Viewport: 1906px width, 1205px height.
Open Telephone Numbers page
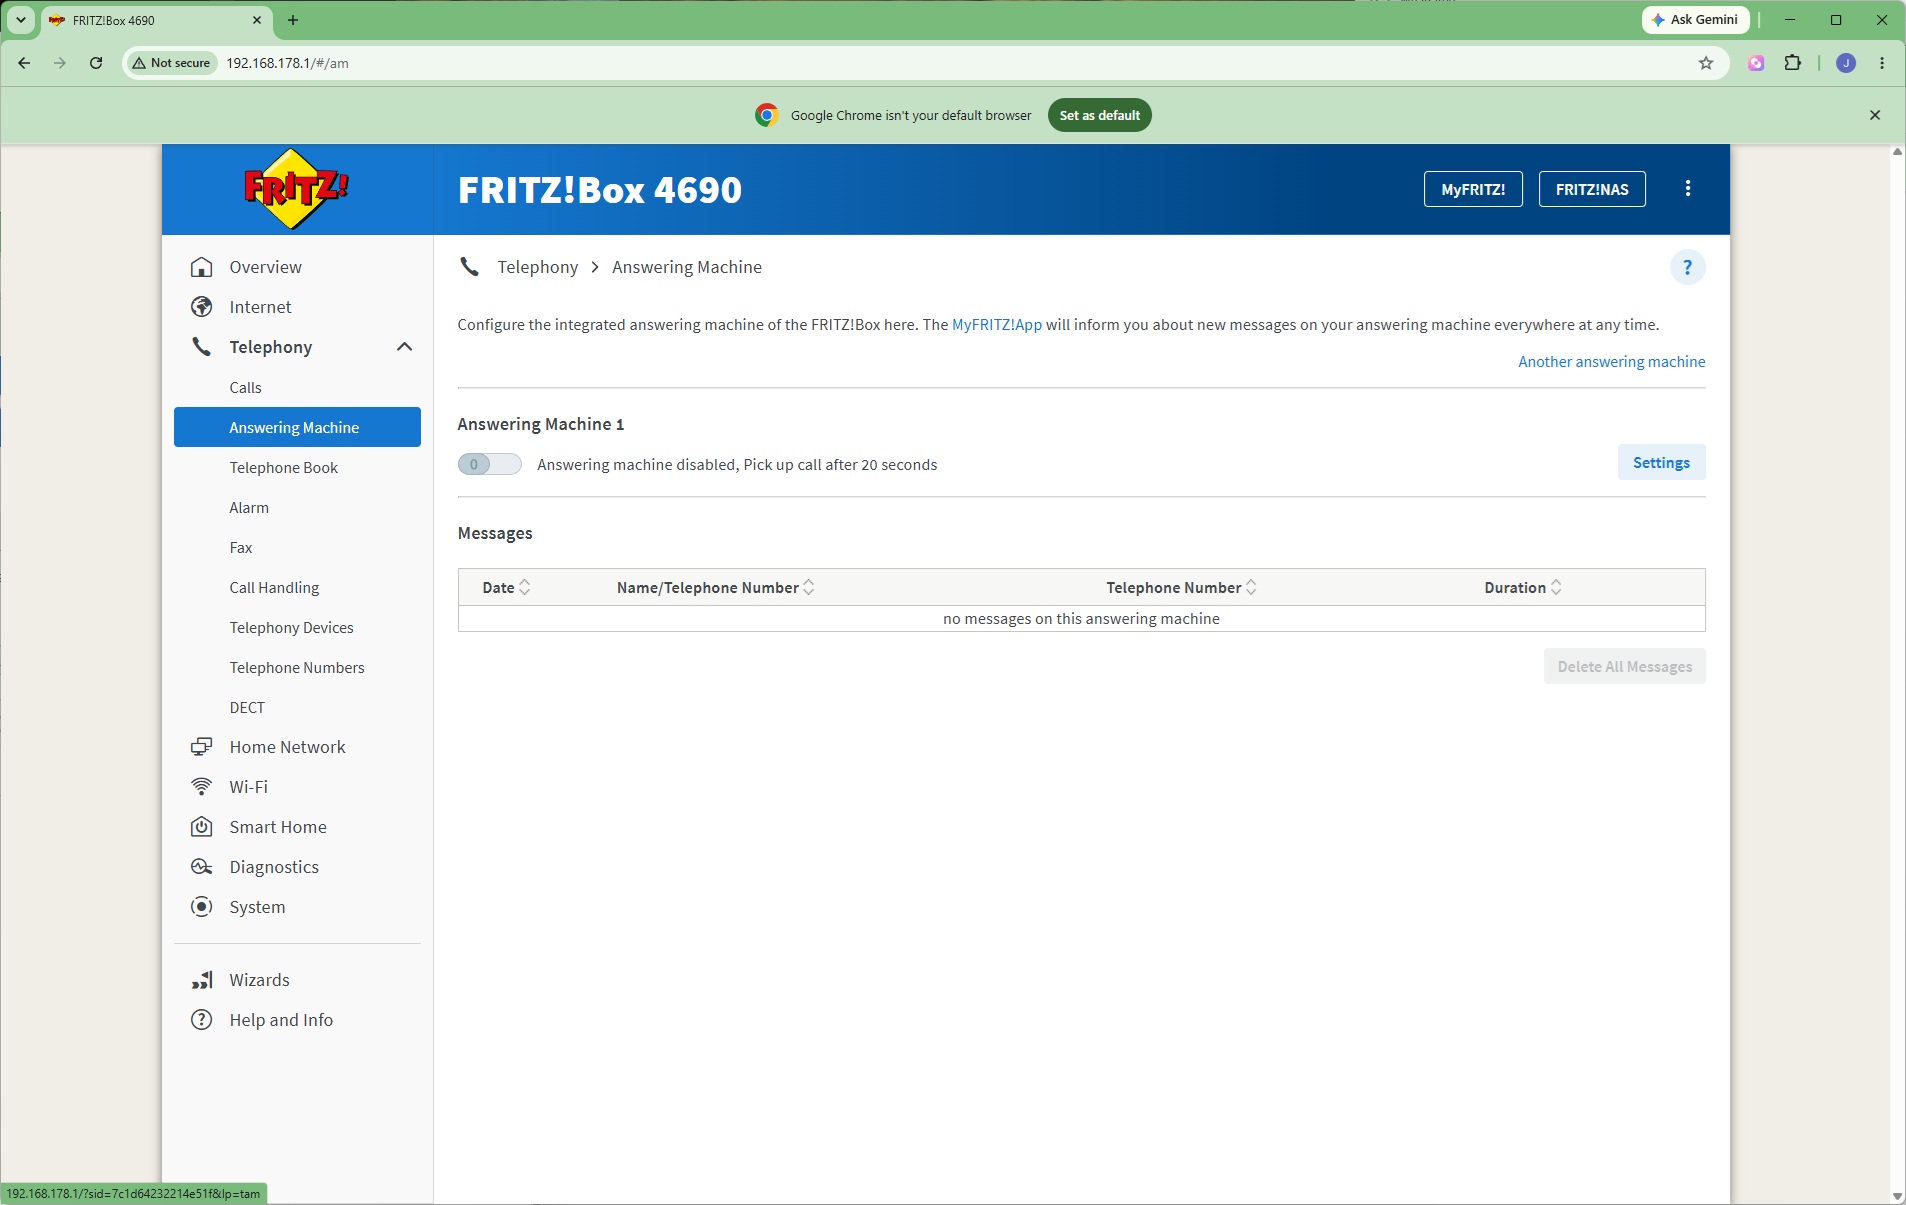point(297,667)
